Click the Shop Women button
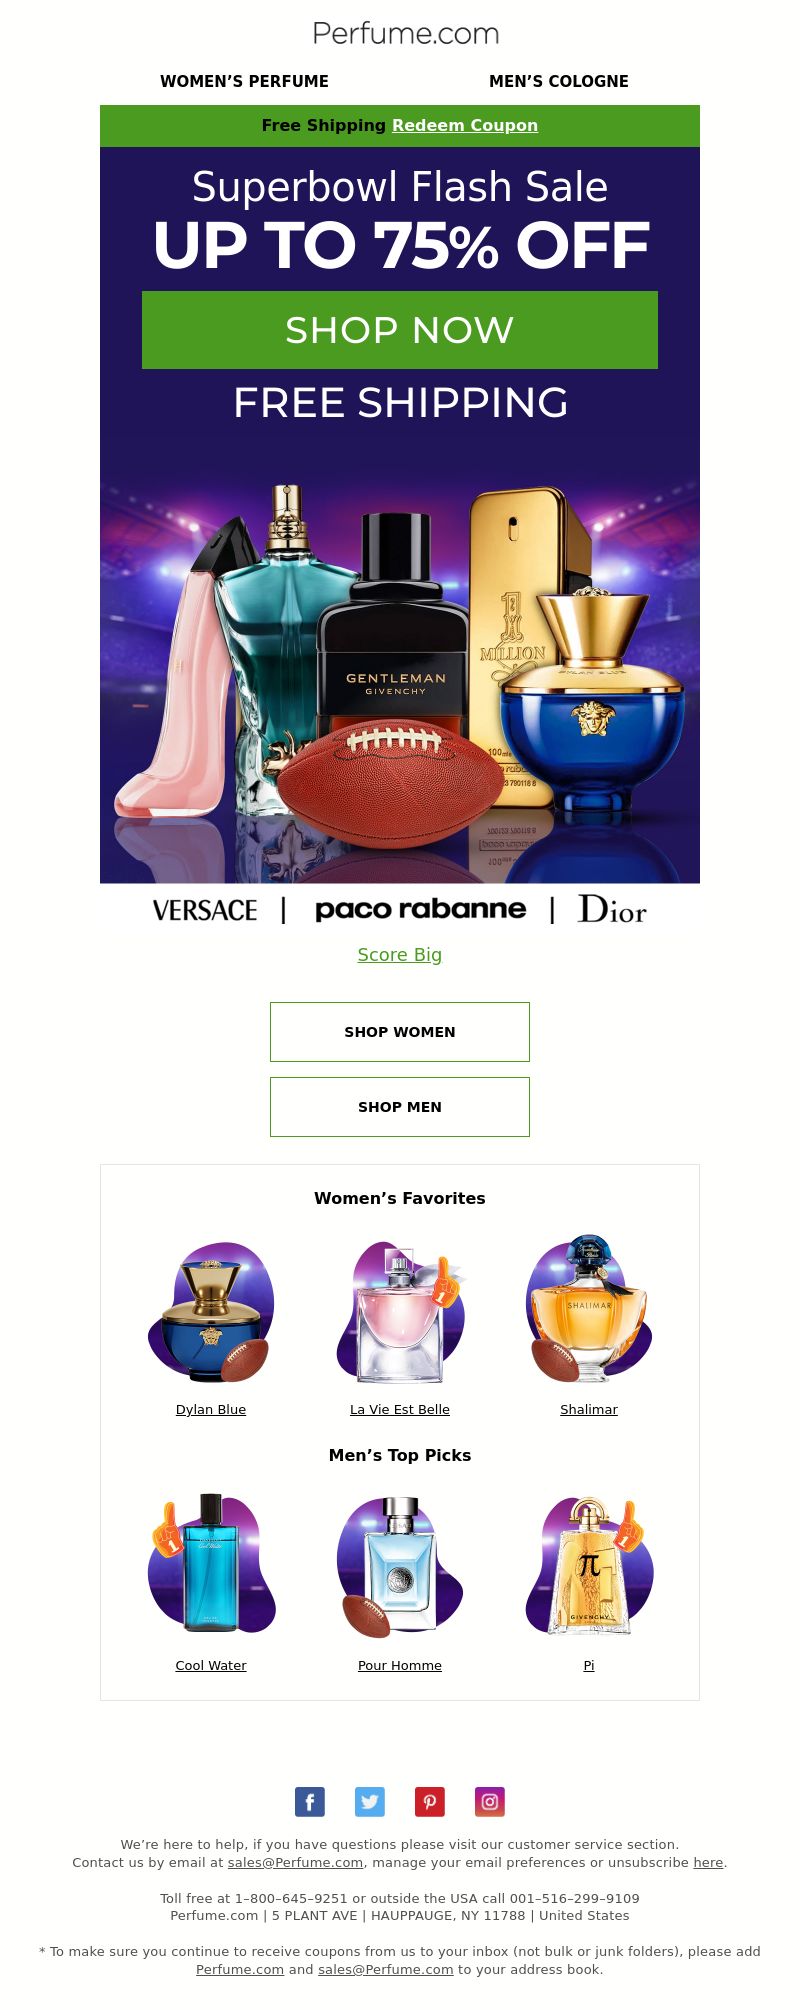The height and width of the screenshot is (2010, 800). pyautogui.click(x=400, y=1032)
